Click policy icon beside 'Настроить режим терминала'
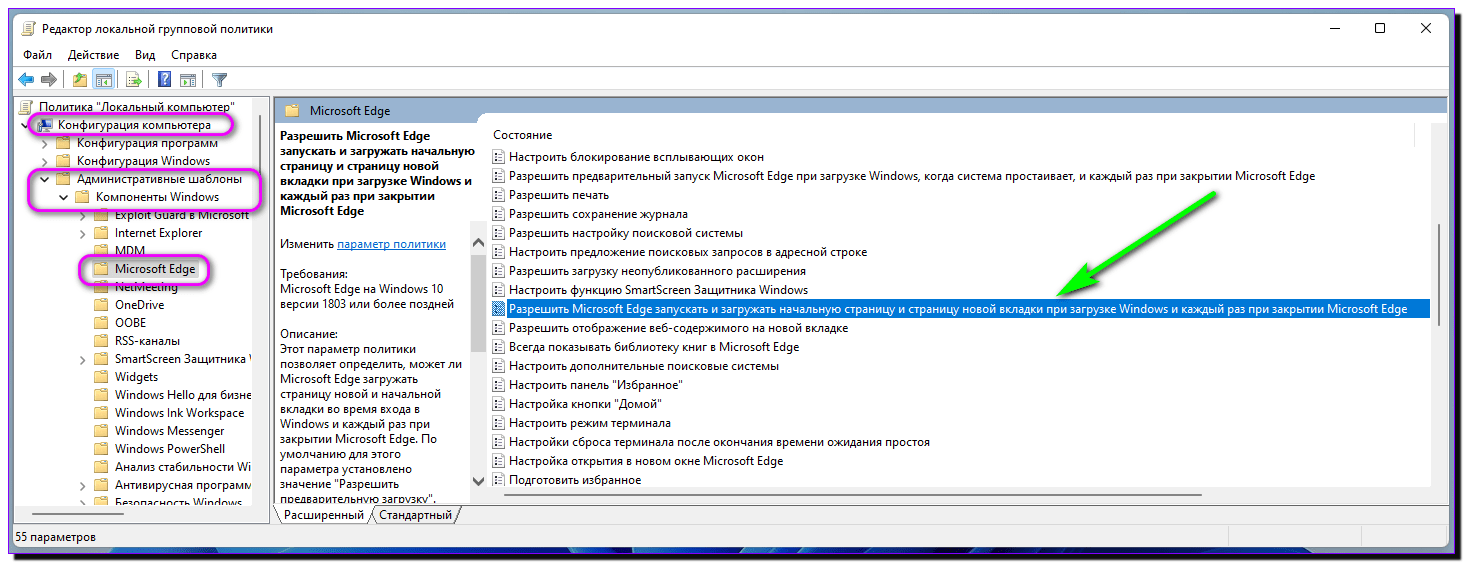 click(x=499, y=423)
